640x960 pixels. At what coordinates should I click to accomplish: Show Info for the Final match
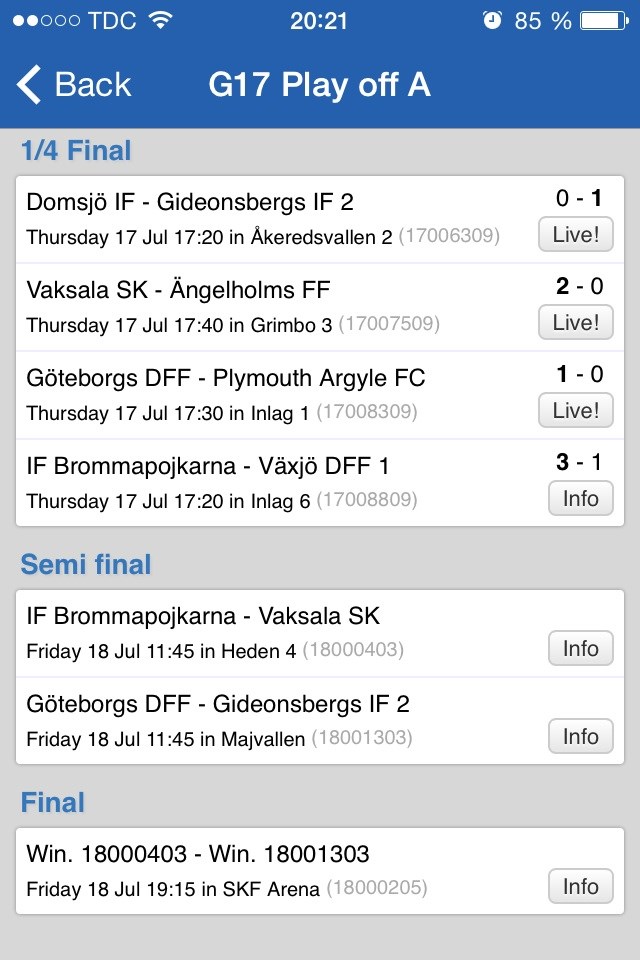pyautogui.click(x=580, y=886)
